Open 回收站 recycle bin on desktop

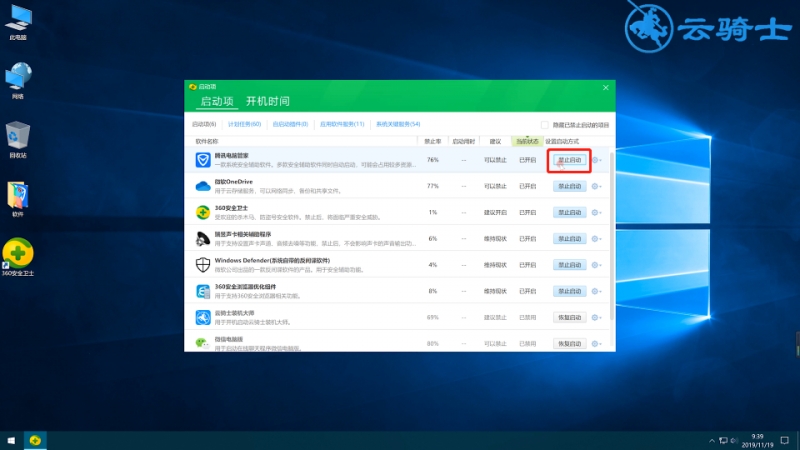18,139
